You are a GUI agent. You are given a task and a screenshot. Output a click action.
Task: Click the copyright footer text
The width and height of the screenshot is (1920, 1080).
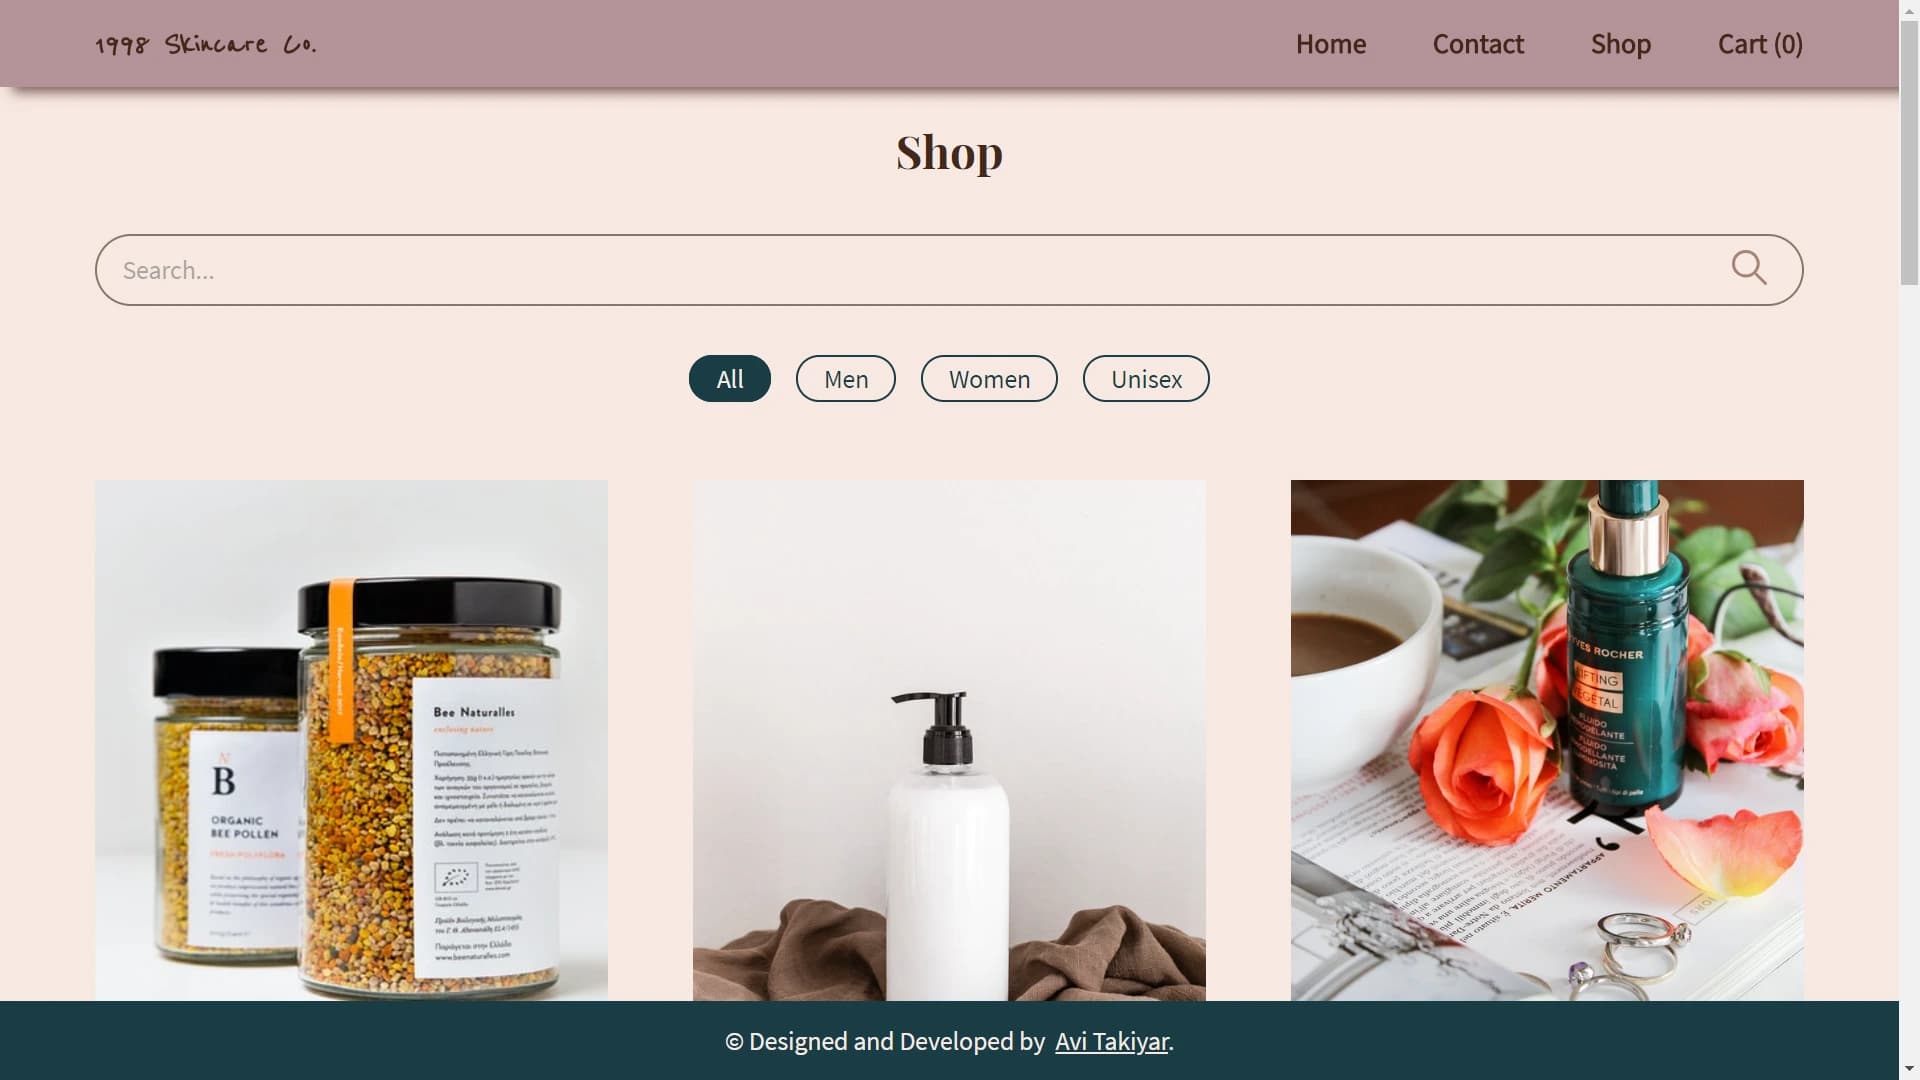(885, 1042)
